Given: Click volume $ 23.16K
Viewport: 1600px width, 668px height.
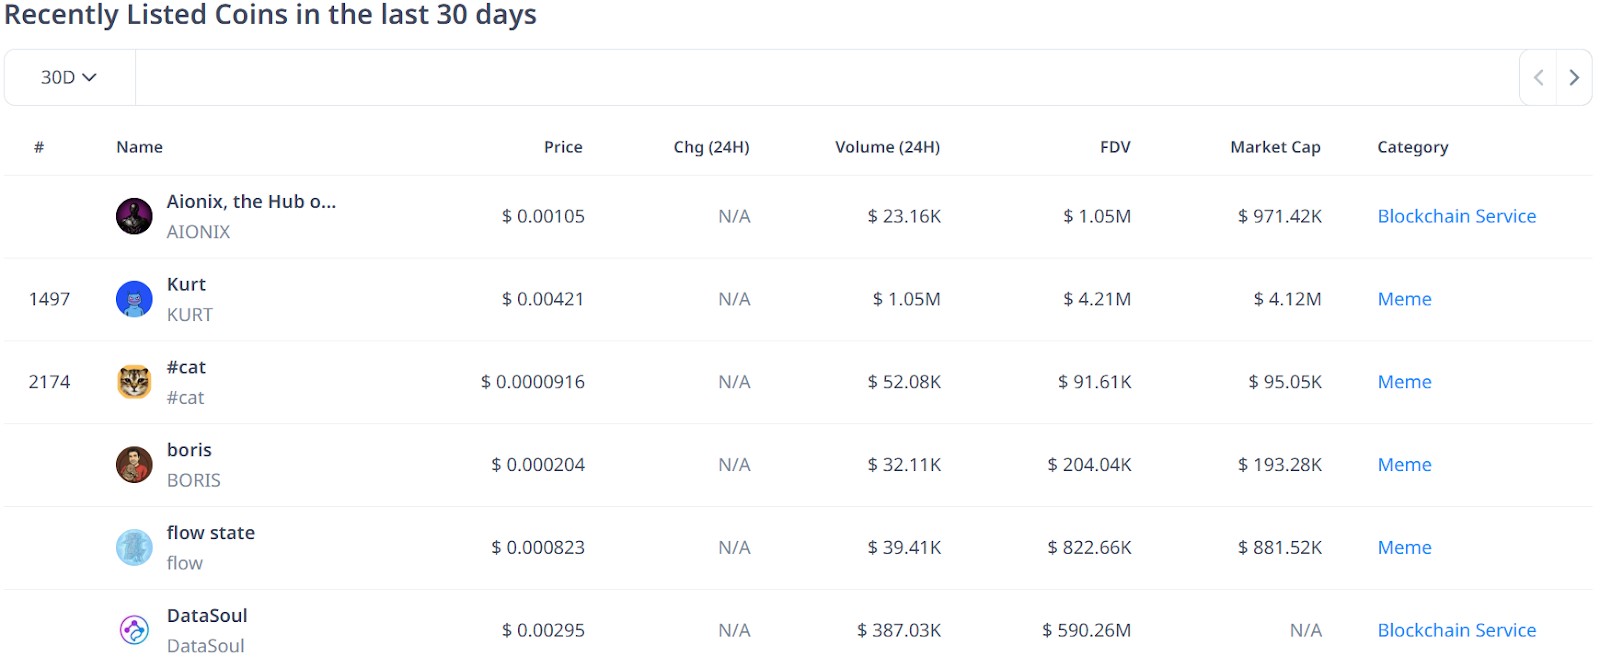Looking at the screenshot, I should 904,216.
